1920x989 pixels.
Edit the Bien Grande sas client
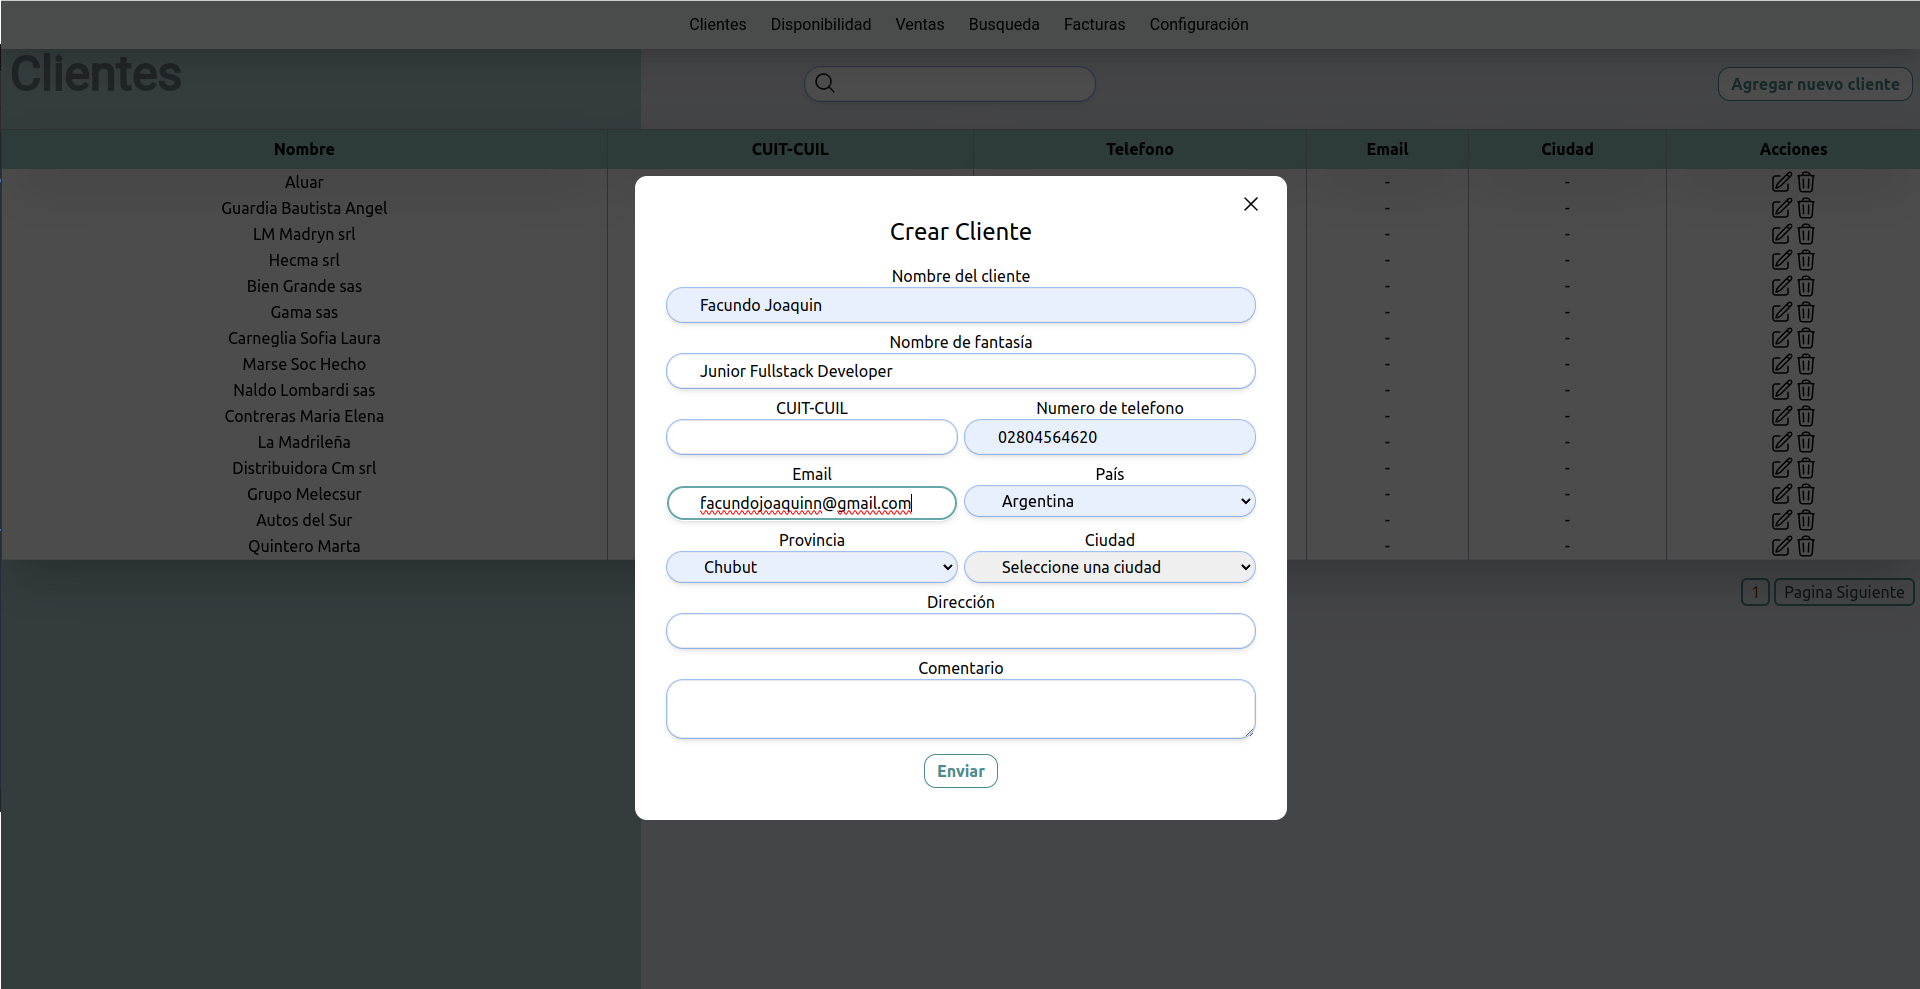click(x=1781, y=286)
